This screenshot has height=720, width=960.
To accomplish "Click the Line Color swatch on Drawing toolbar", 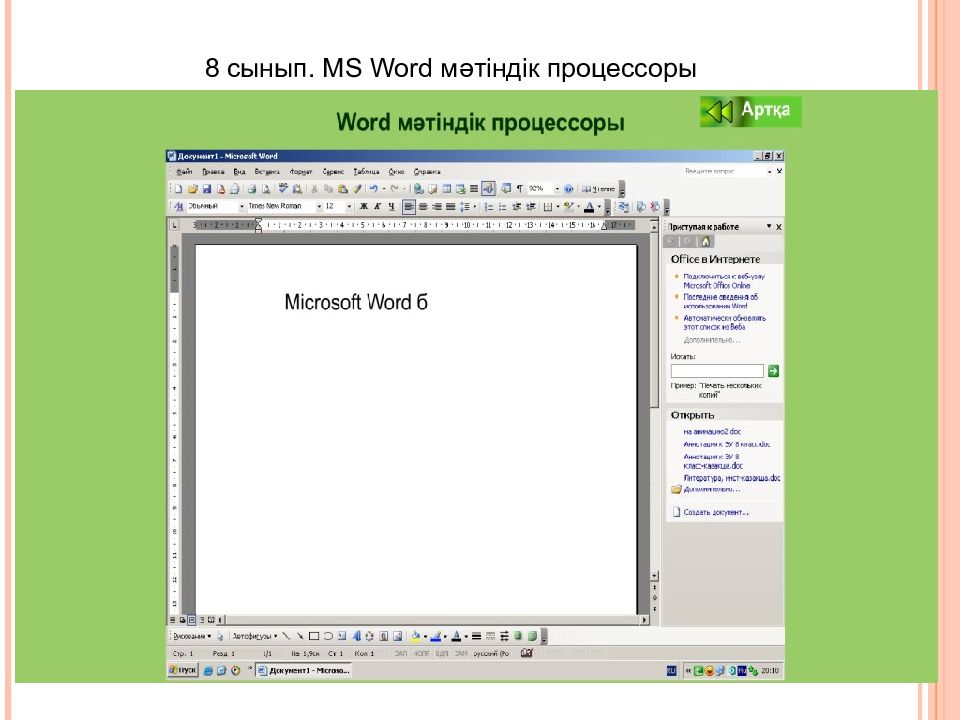I will [436, 636].
